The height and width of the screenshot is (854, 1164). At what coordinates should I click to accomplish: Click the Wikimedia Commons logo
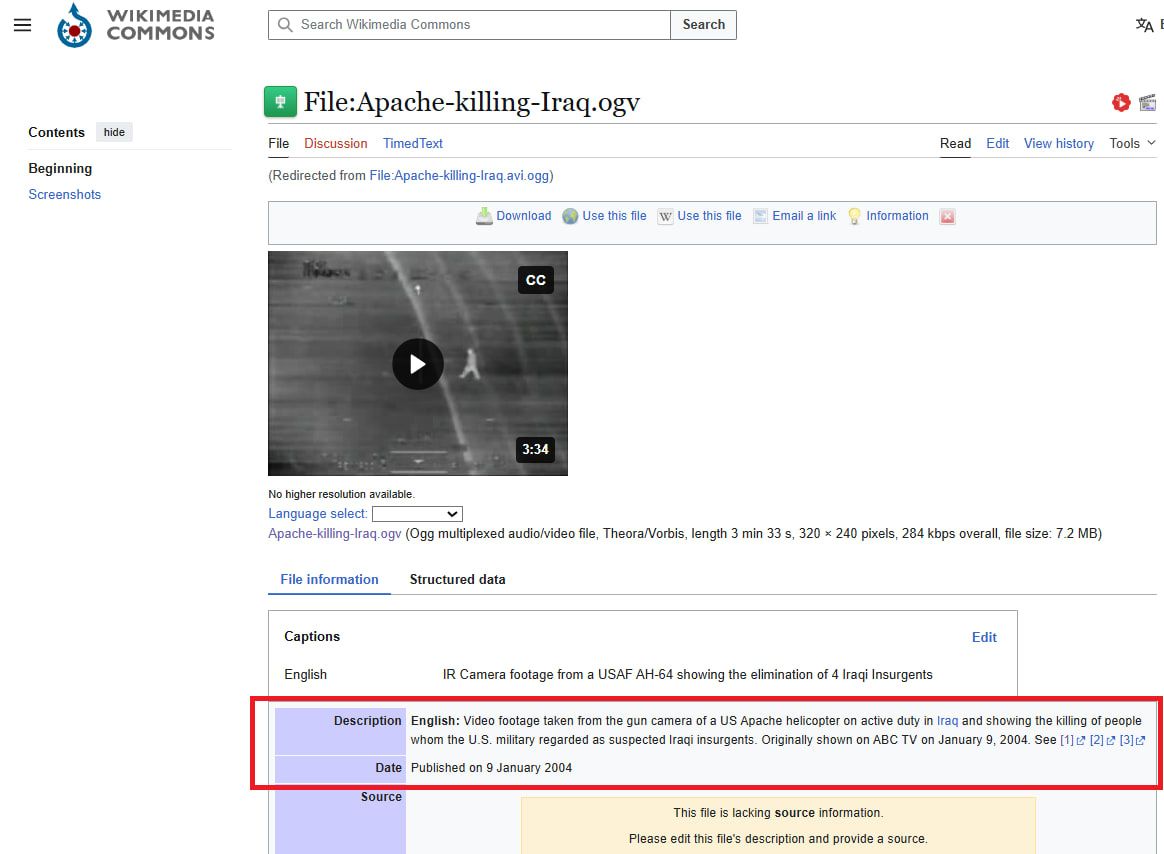pyautogui.click(x=136, y=25)
